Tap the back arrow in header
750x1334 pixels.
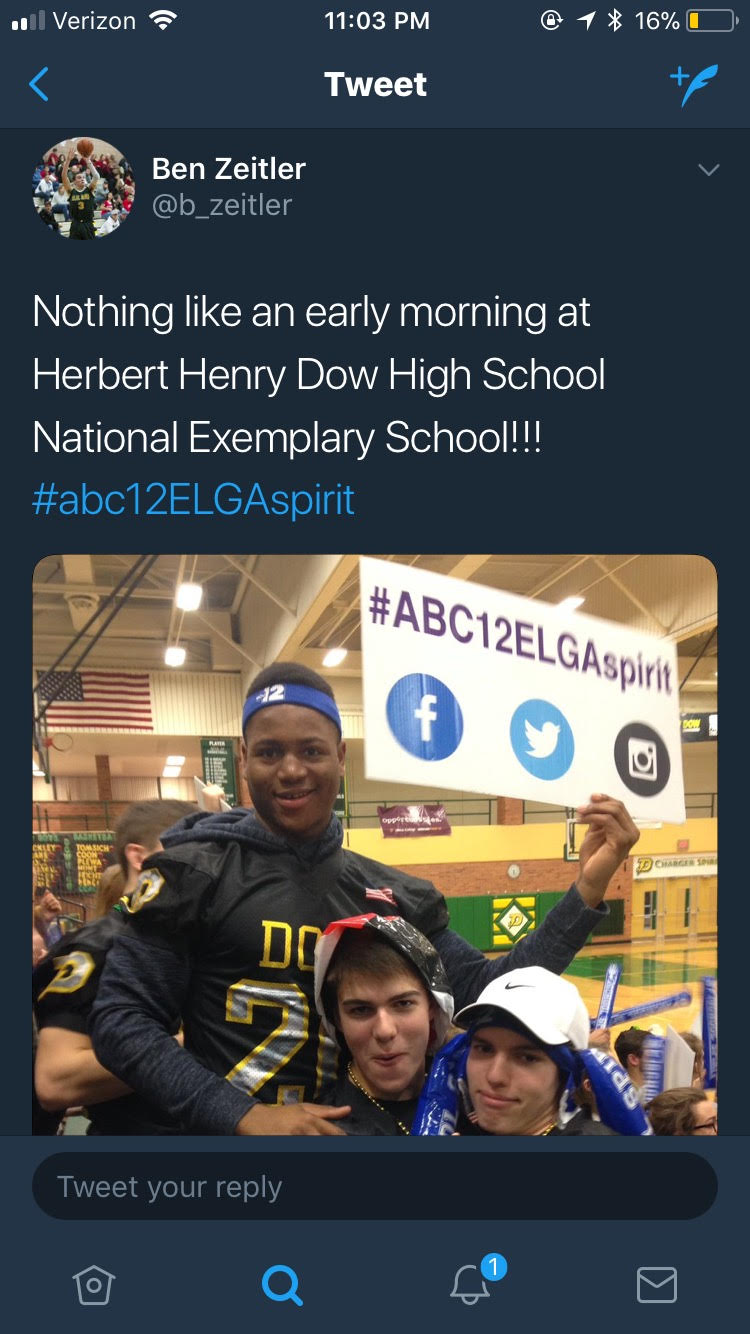click(x=39, y=85)
